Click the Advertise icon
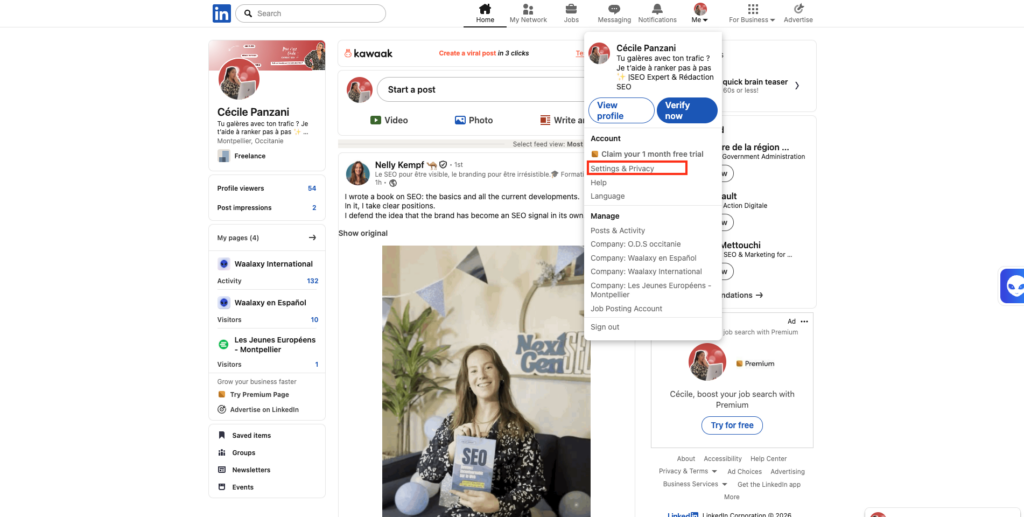Screen dimensions: 1024x517 [x=798, y=9]
